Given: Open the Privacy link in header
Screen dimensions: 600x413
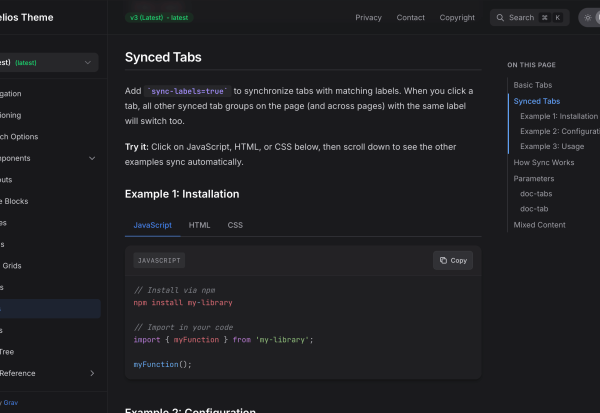Looking at the screenshot, I should [368, 18].
